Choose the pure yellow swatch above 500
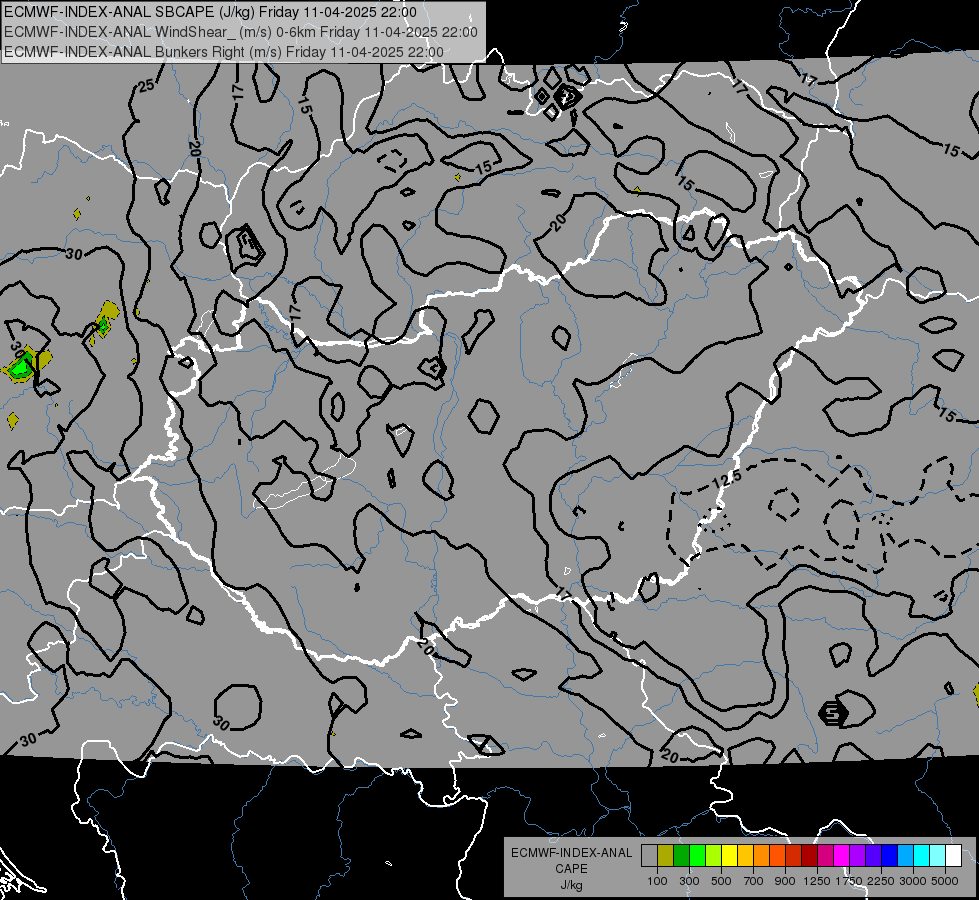Image resolution: width=979 pixels, height=900 pixels. [x=730, y=855]
